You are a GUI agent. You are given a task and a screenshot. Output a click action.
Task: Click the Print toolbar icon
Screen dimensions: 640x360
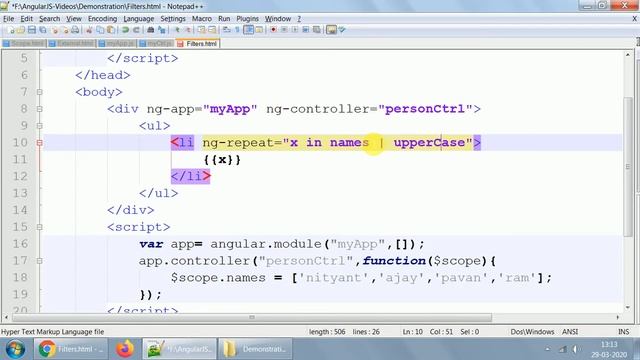tap(75, 30)
